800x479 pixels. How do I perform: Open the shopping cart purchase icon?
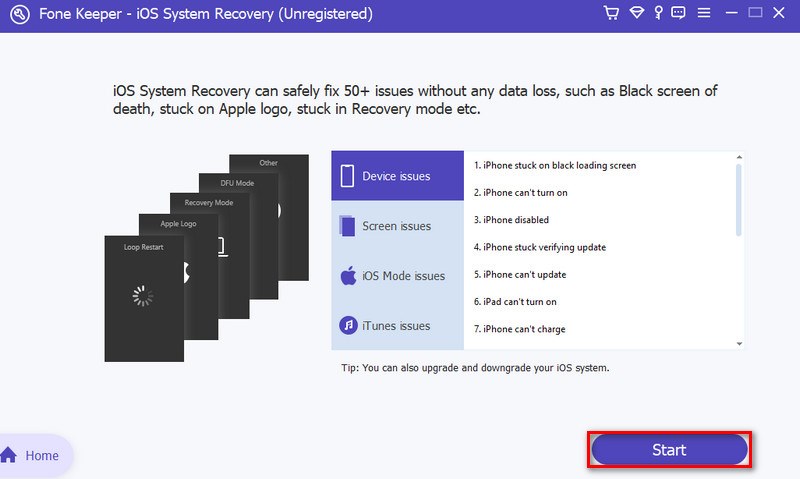pos(611,12)
